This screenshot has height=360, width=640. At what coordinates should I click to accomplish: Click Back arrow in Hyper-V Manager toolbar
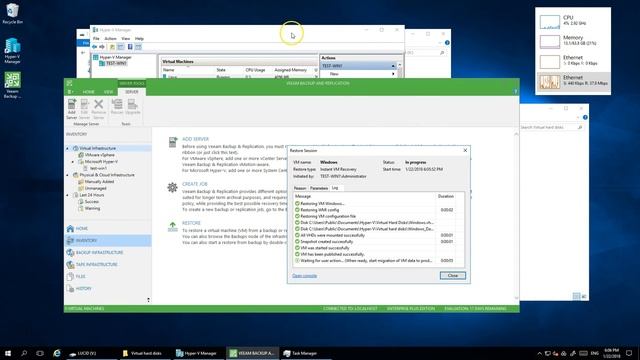(95, 47)
